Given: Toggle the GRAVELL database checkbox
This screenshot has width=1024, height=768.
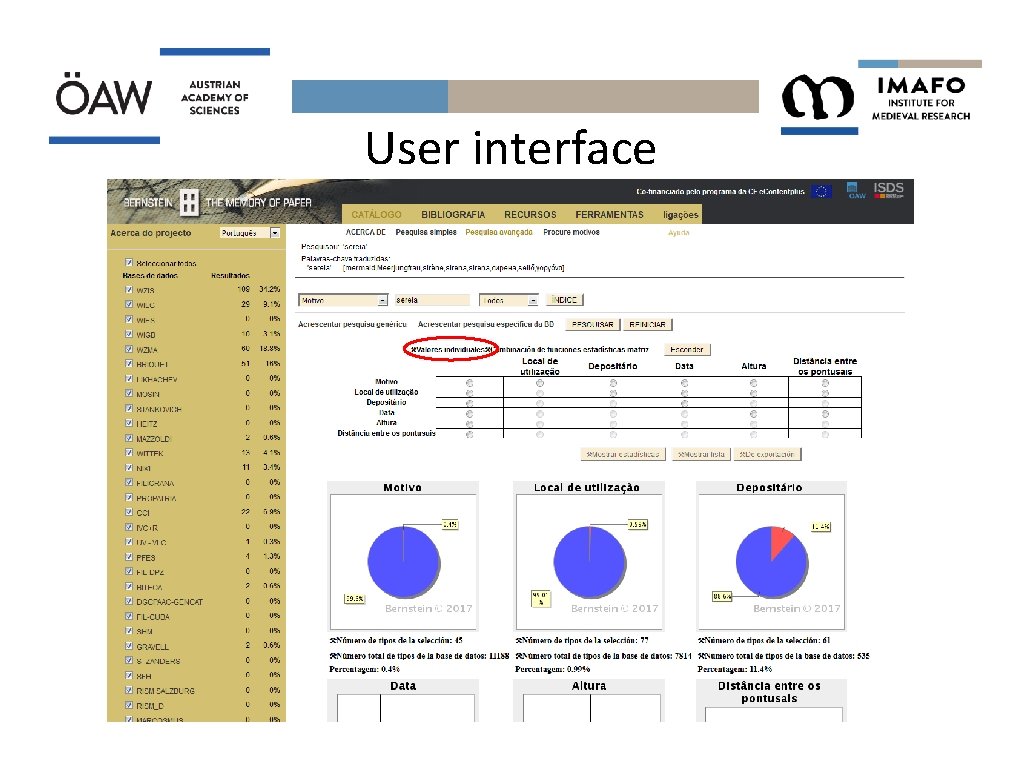Looking at the screenshot, I should tap(129, 646).
